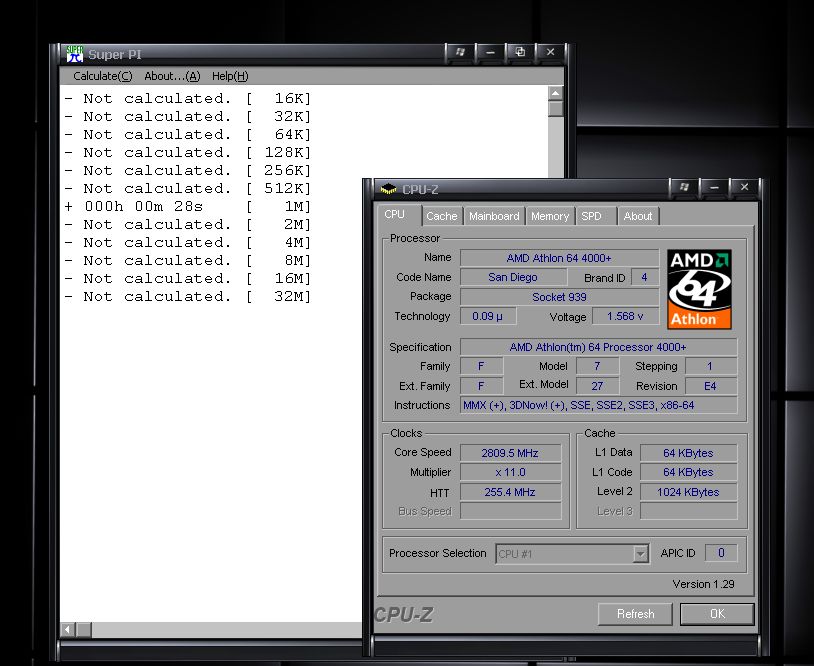Click the Model value '7'
Image resolution: width=814 pixels, height=666 pixels.
pos(597,366)
